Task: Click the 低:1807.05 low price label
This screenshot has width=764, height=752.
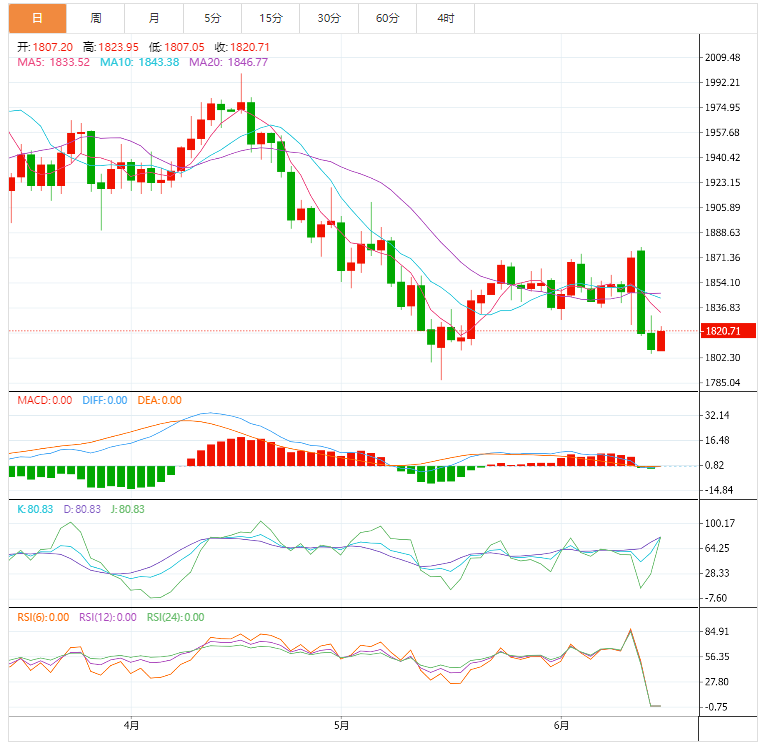Action: coord(176,47)
